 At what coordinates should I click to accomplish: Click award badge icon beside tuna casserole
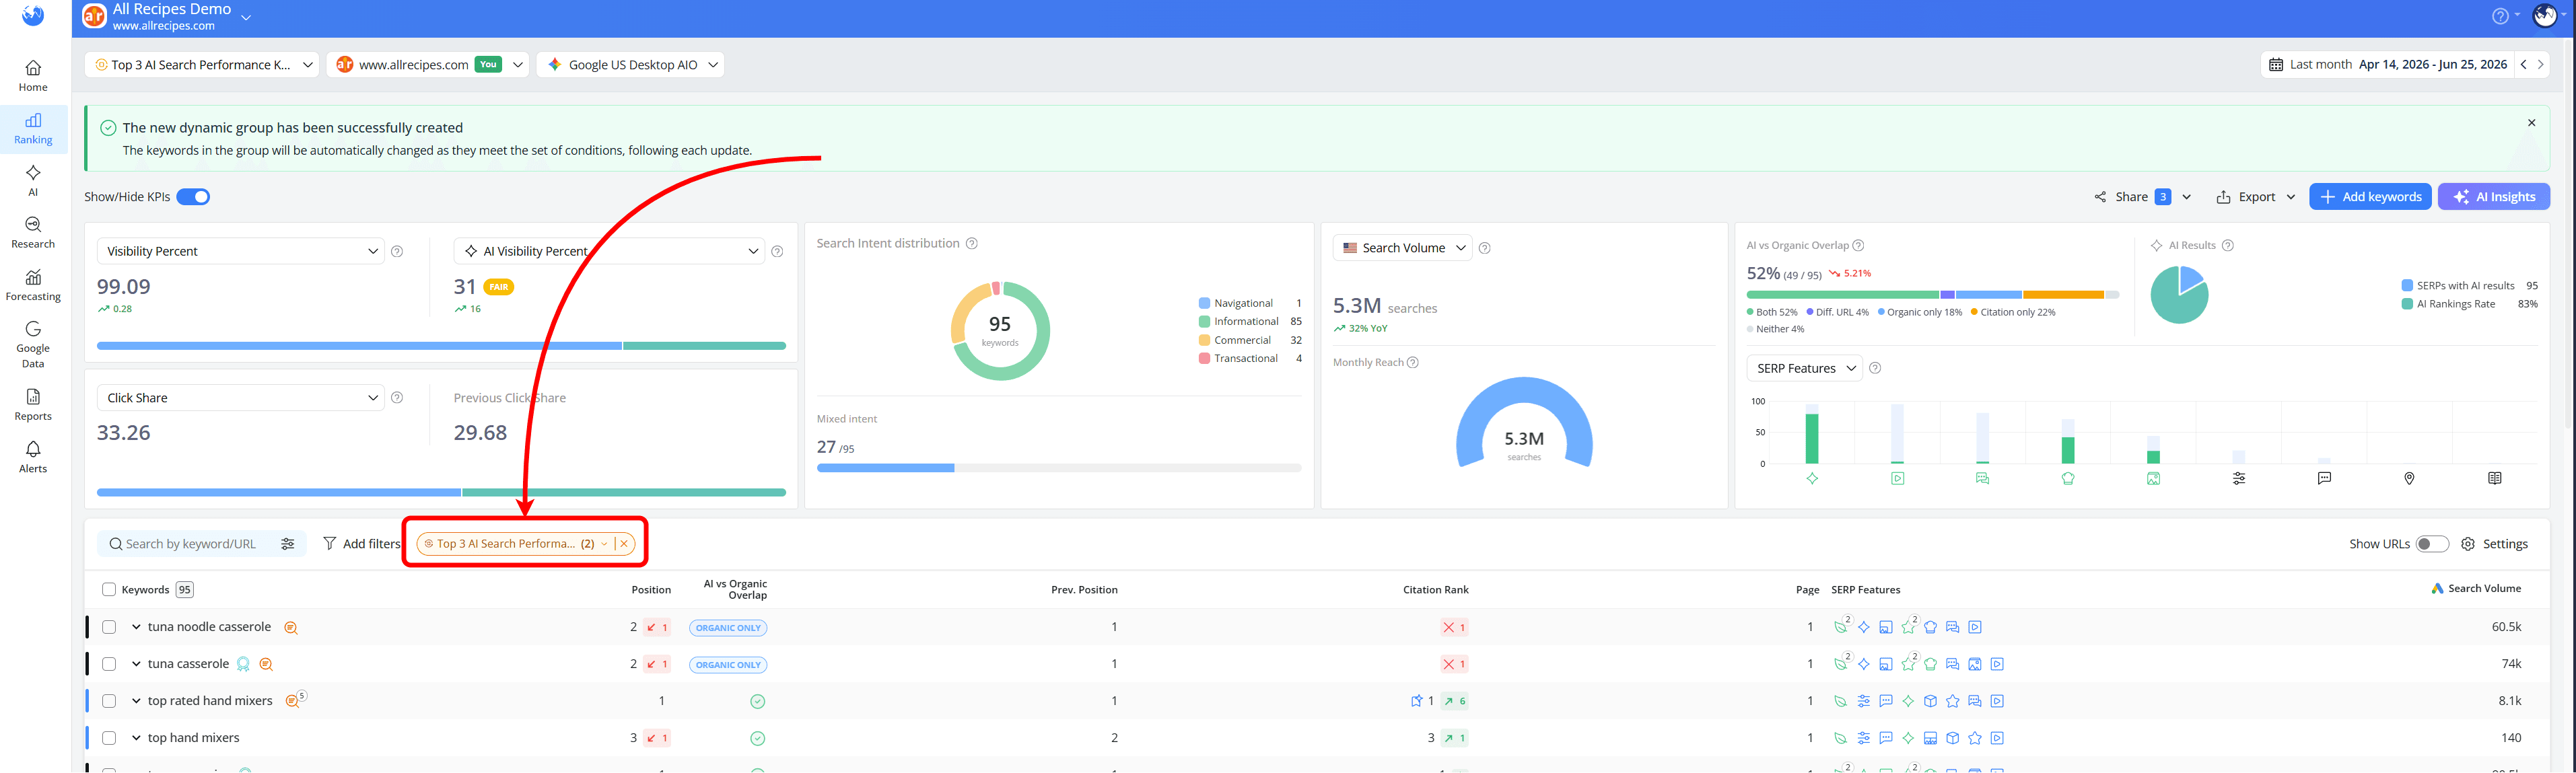coord(243,664)
